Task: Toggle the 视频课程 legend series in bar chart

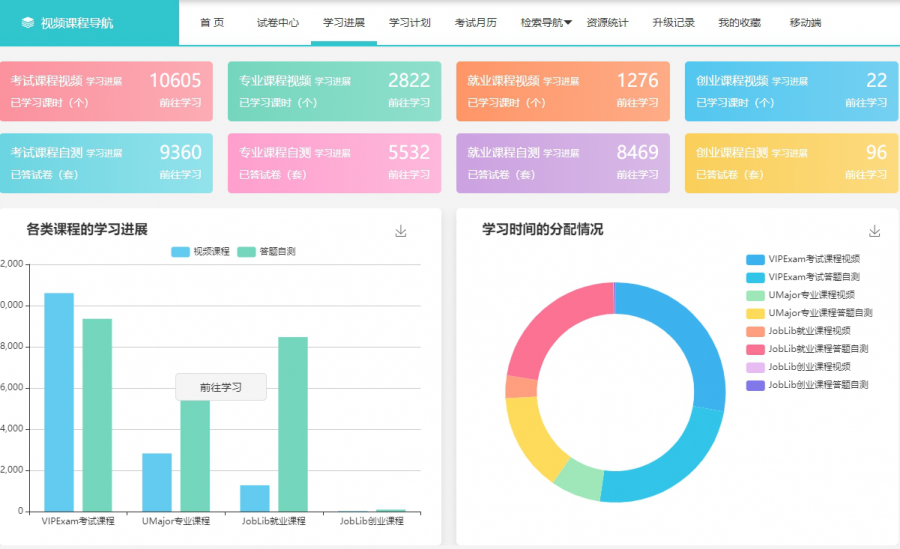Action: [x=201, y=252]
